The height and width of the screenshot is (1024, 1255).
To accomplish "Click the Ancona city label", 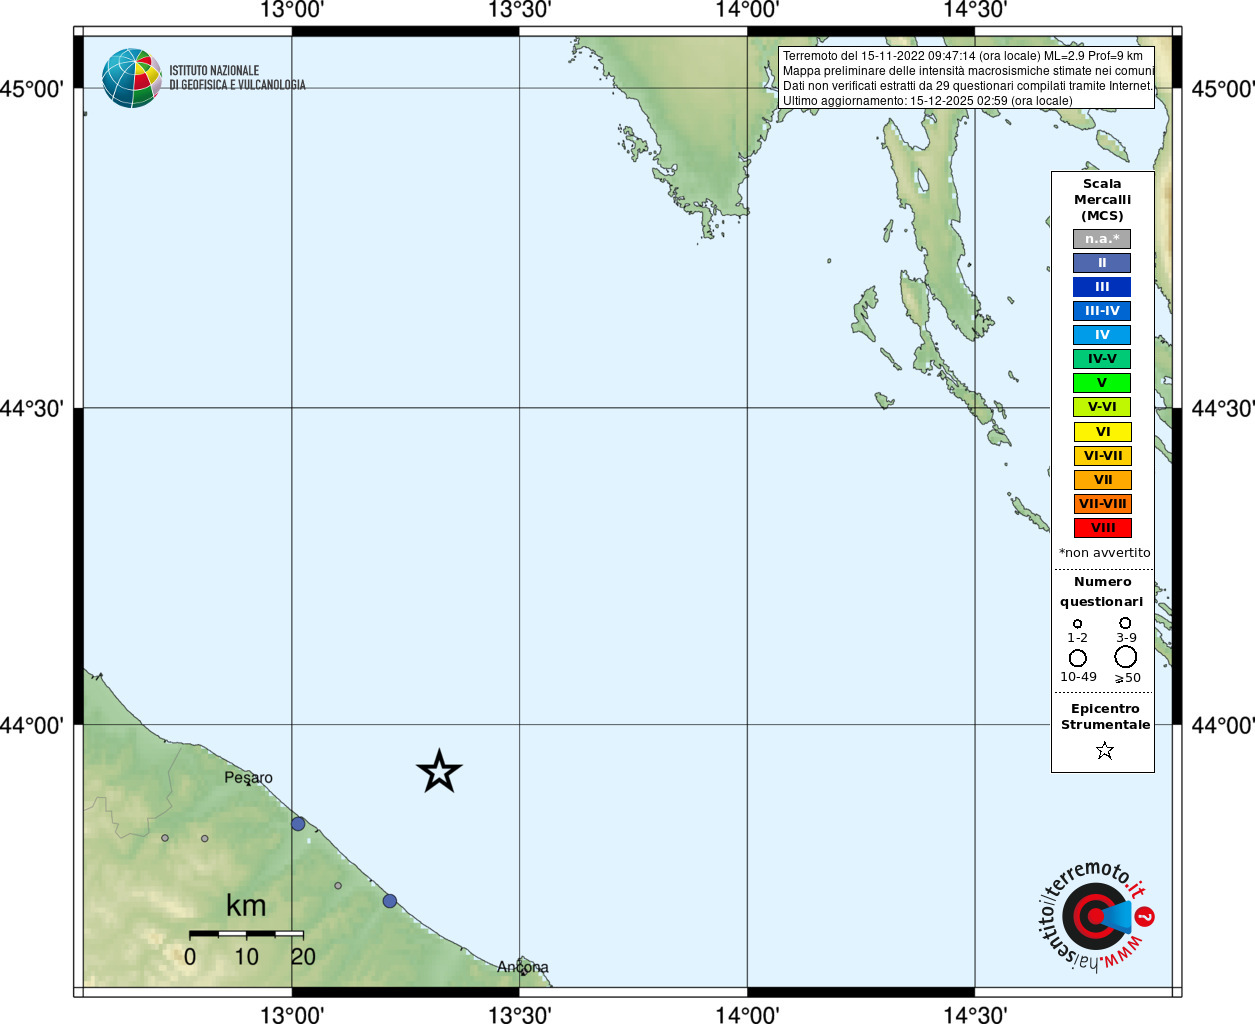I will pos(523,967).
